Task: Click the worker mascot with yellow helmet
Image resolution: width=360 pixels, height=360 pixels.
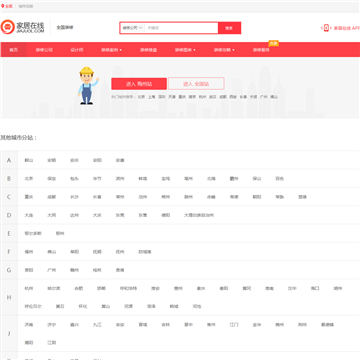Action: pyautogui.click(x=88, y=85)
